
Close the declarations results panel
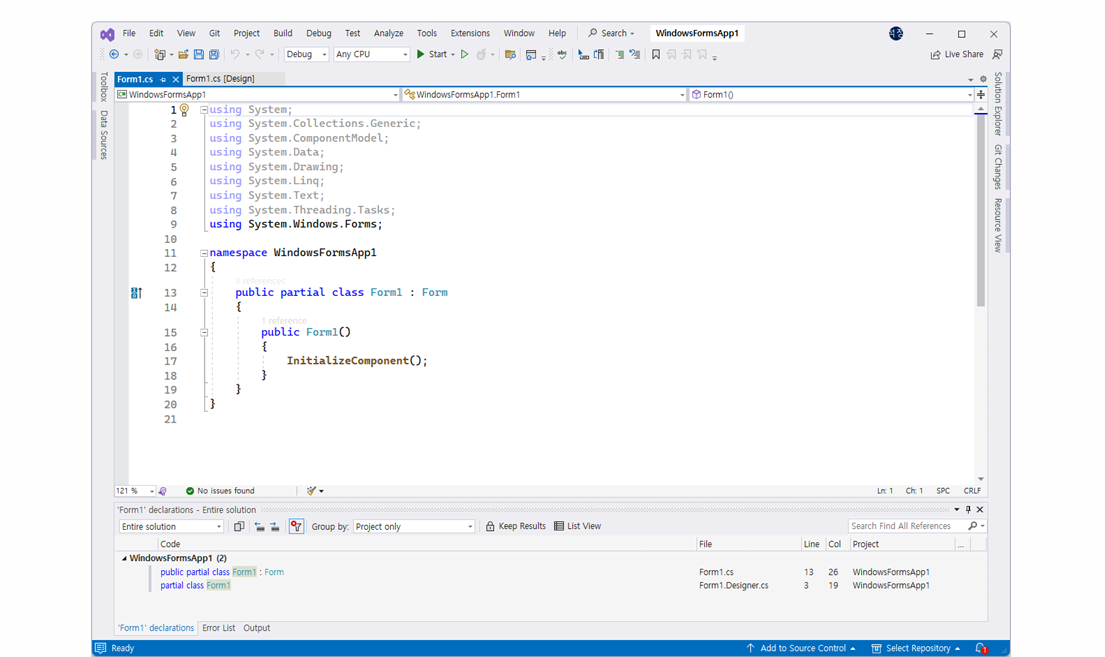(980, 510)
